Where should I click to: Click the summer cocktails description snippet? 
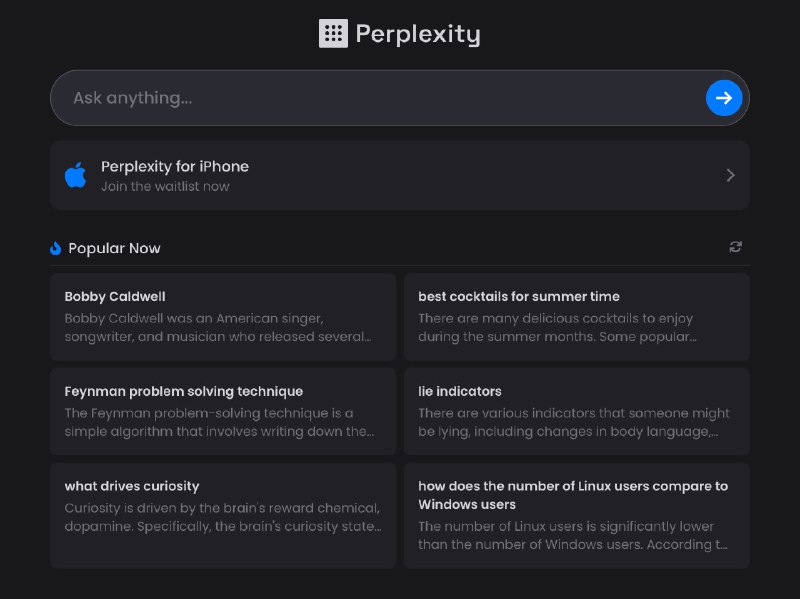556,328
